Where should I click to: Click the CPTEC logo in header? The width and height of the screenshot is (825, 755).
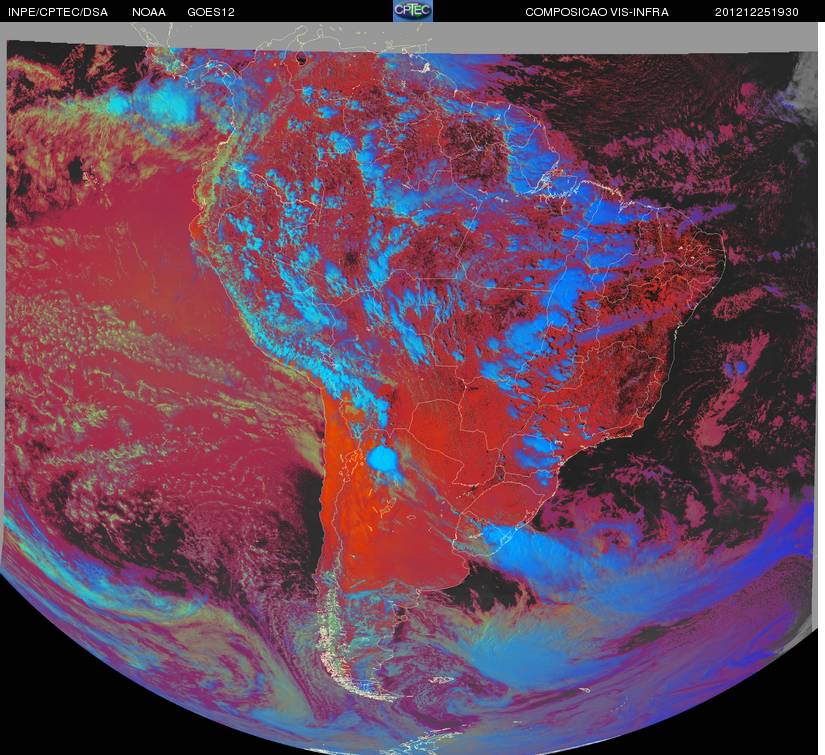[x=412, y=11]
